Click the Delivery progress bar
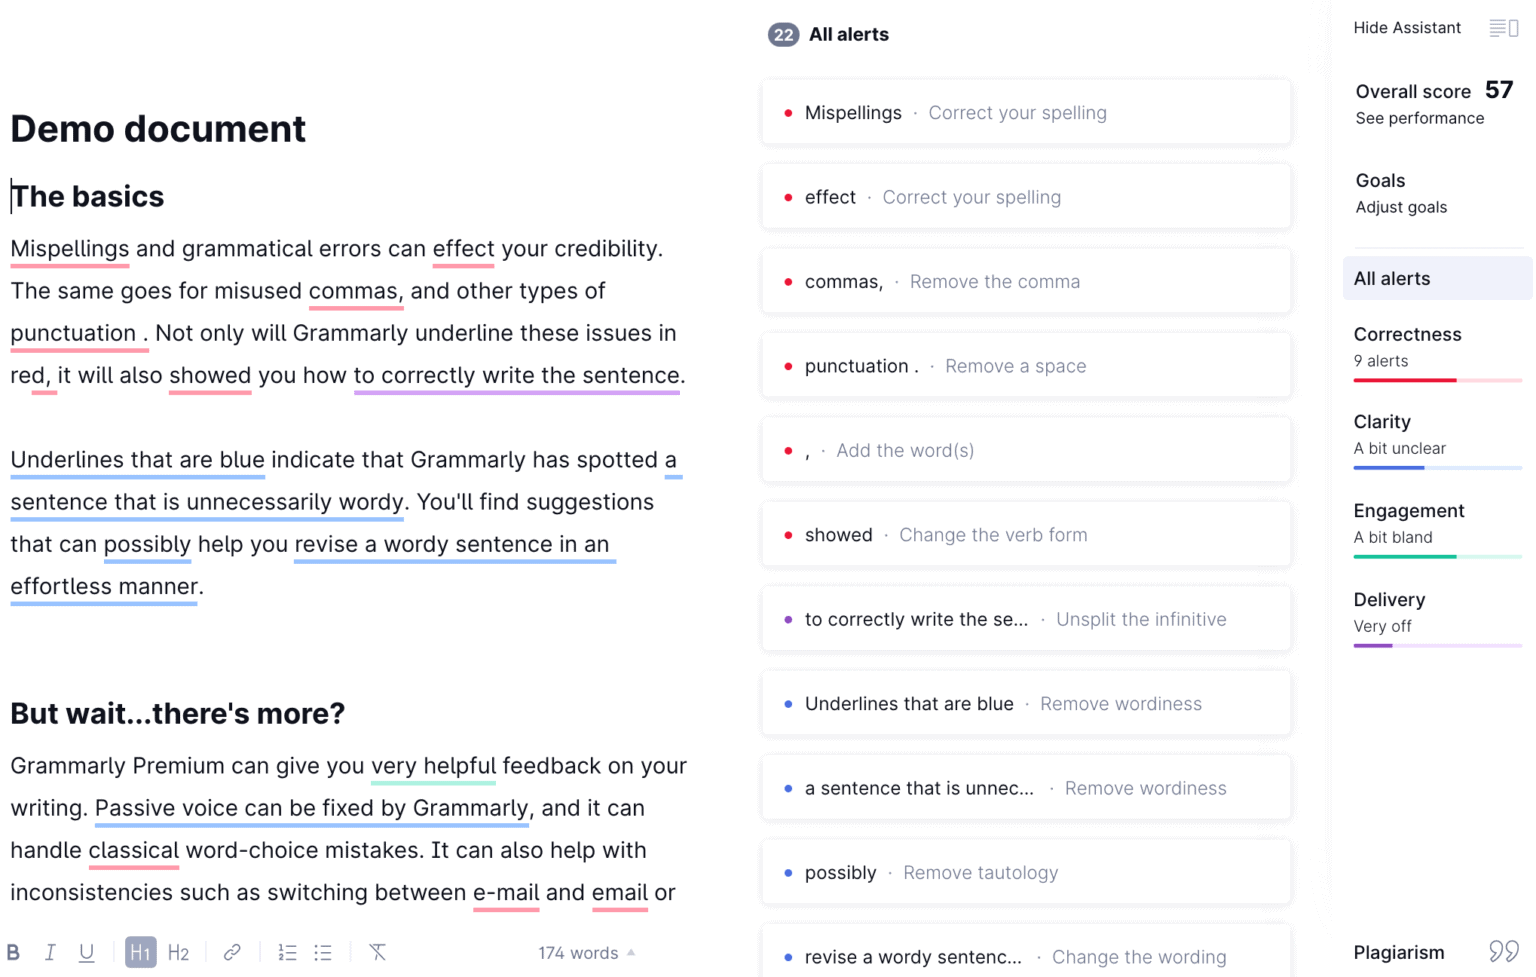 point(1437,645)
